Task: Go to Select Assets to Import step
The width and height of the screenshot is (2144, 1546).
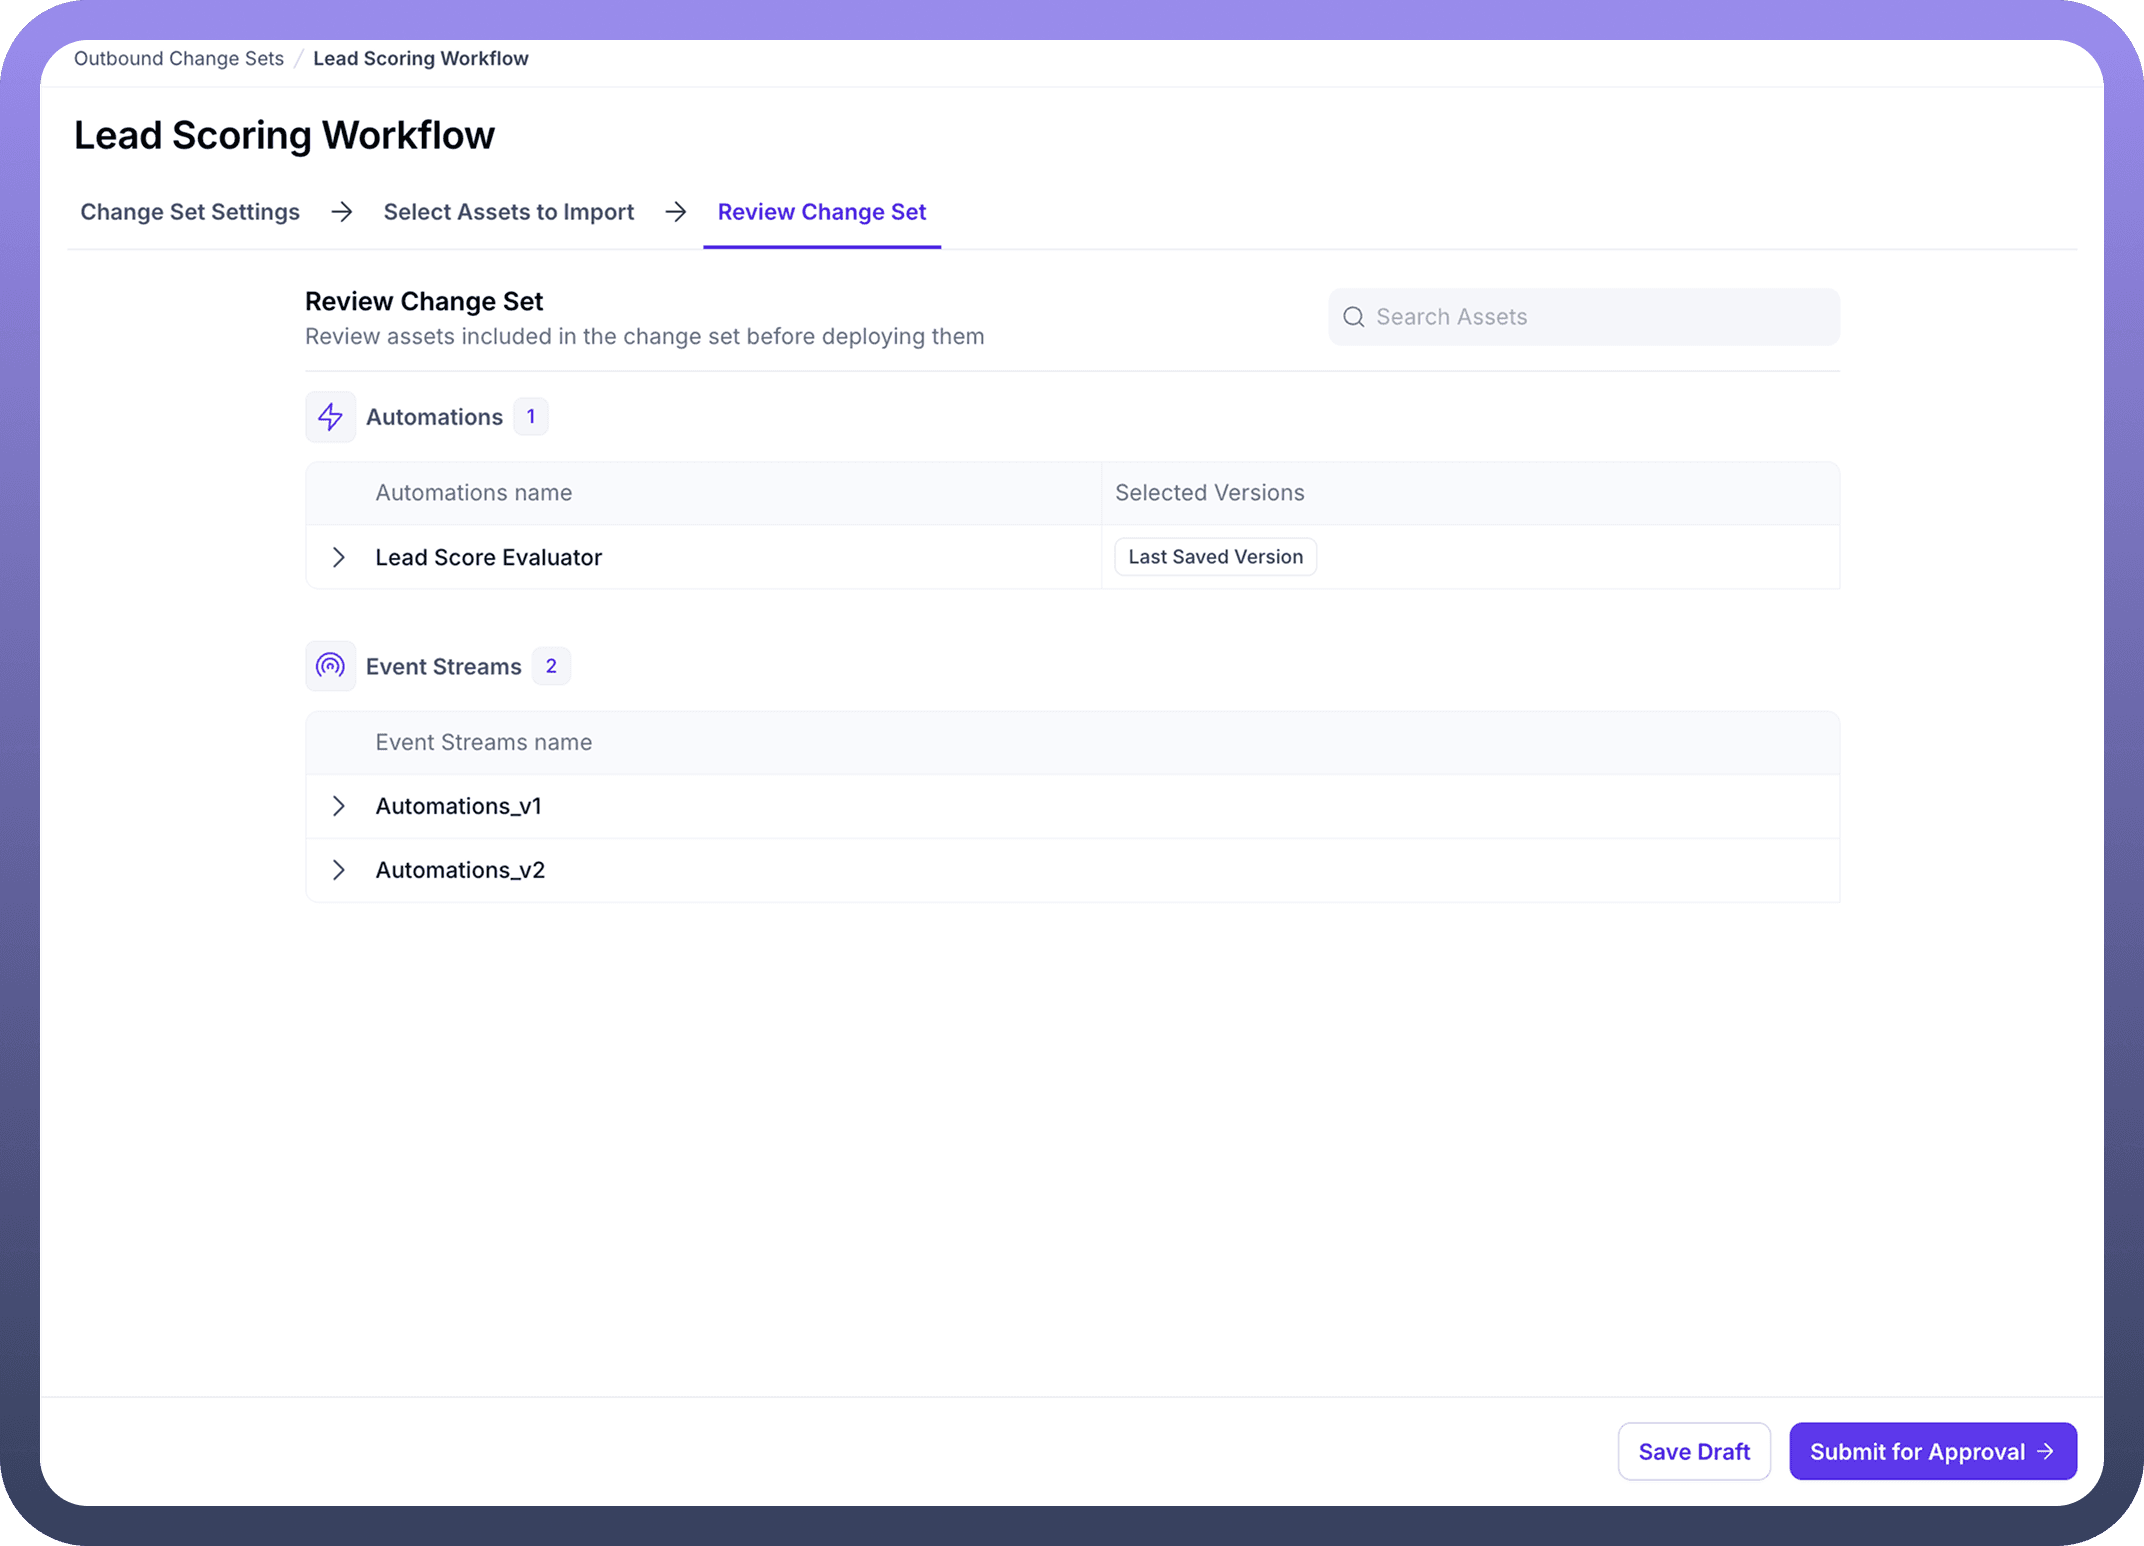Action: pyautogui.click(x=508, y=212)
